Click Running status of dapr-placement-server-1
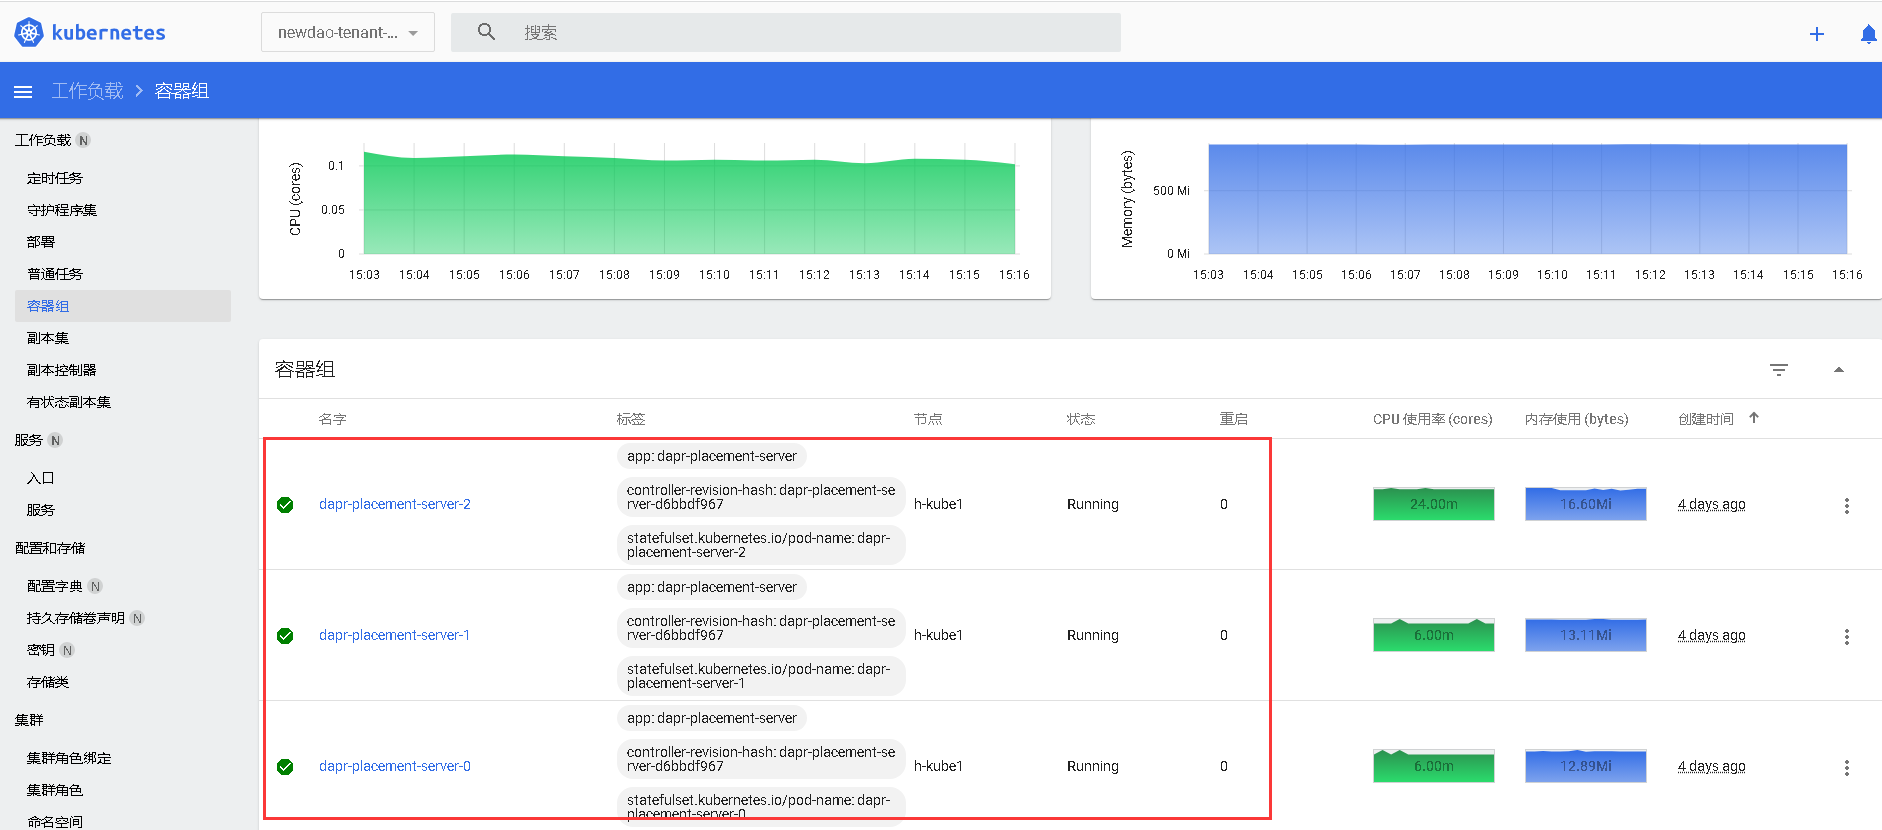Screen dimensions: 1882x830 (1093, 635)
